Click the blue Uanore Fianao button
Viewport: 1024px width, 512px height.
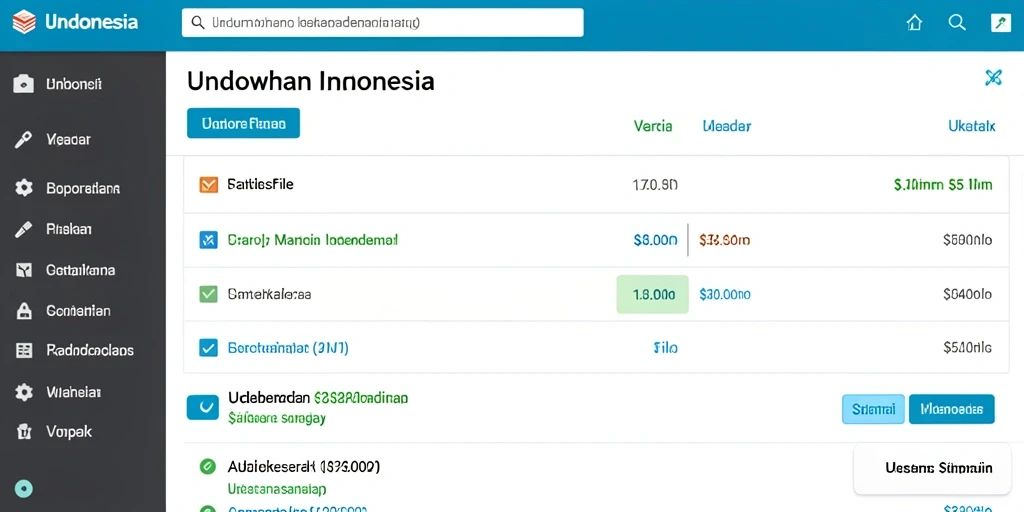(x=243, y=123)
